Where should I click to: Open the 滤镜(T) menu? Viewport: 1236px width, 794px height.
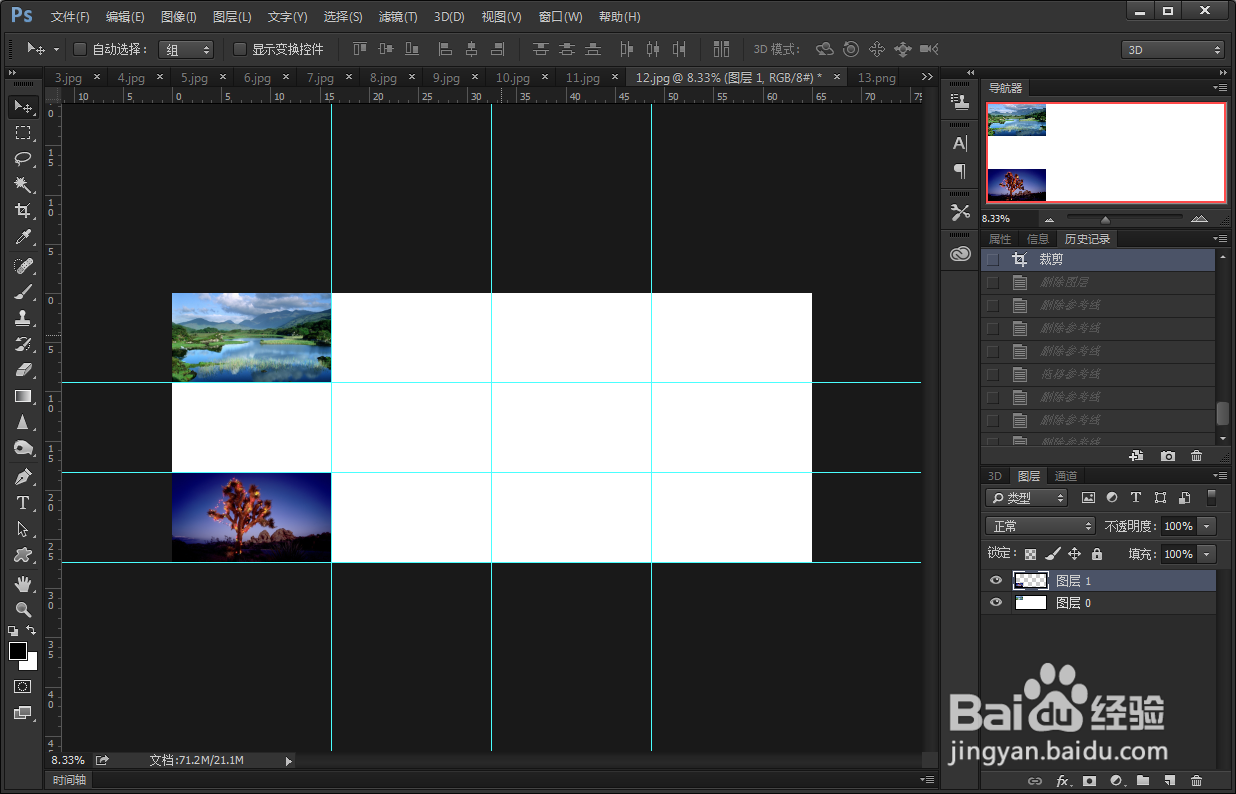click(x=398, y=17)
